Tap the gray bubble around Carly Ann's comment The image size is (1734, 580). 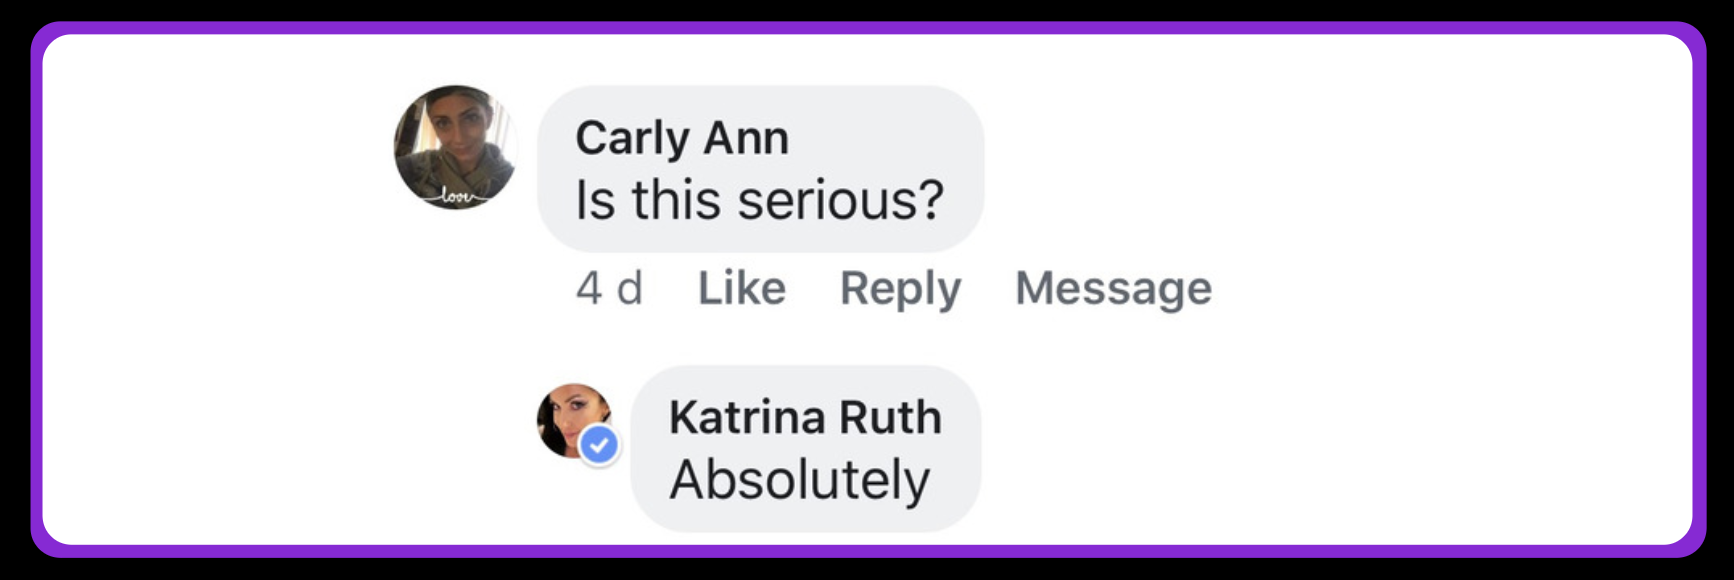pyautogui.click(x=760, y=168)
